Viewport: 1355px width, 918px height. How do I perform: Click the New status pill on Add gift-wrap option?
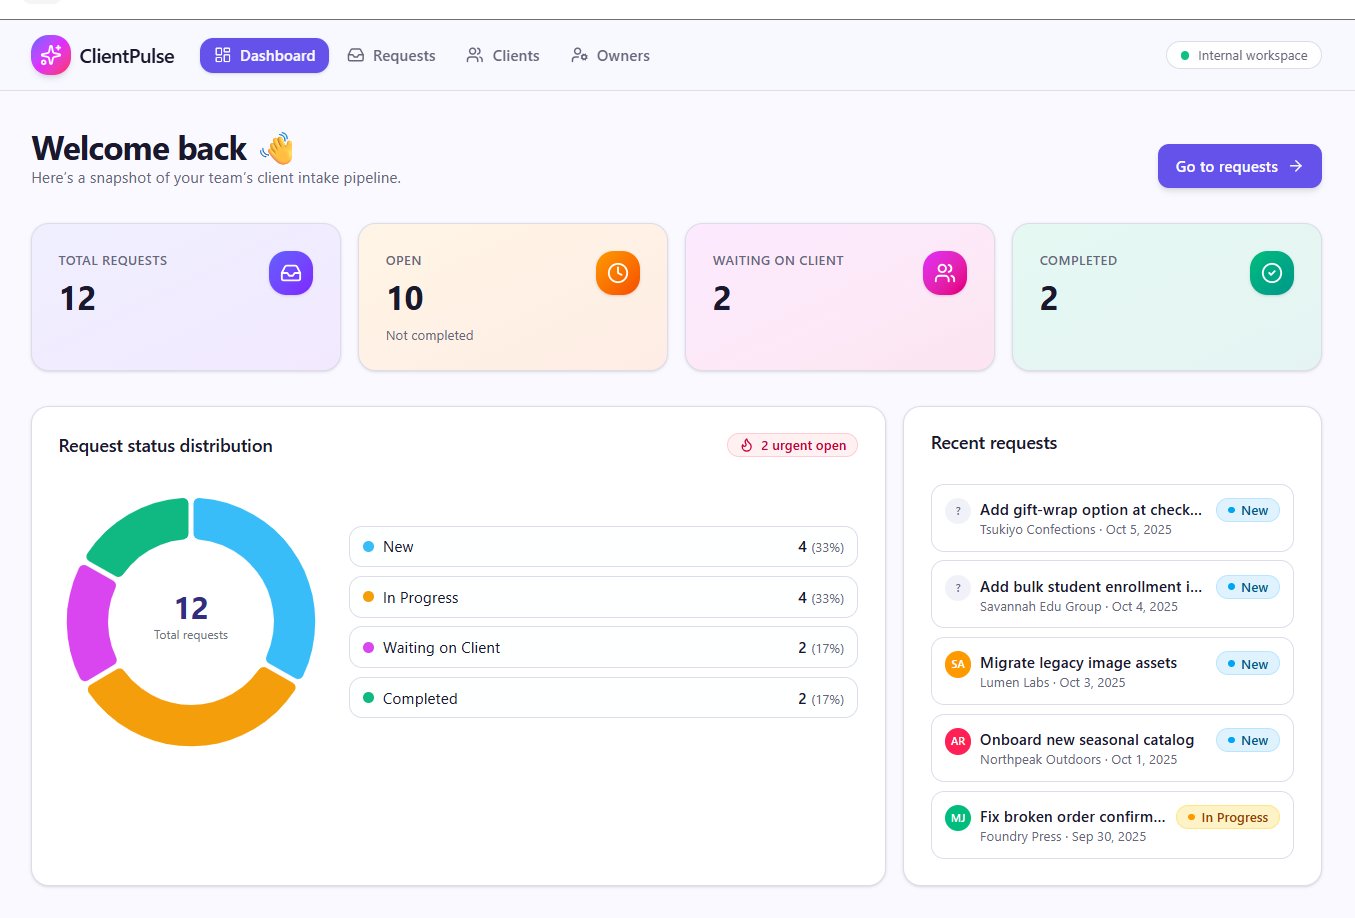click(x=1247, y=510)
